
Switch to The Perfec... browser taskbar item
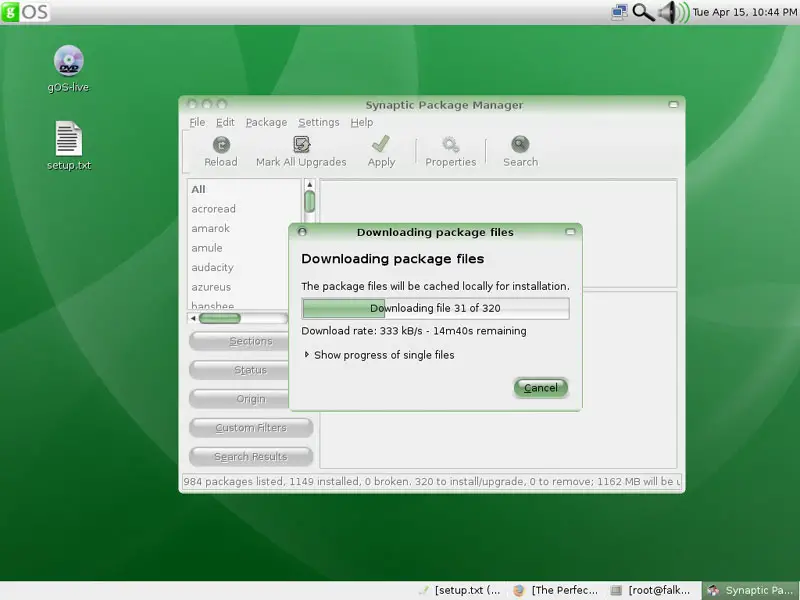click(555, 590)
